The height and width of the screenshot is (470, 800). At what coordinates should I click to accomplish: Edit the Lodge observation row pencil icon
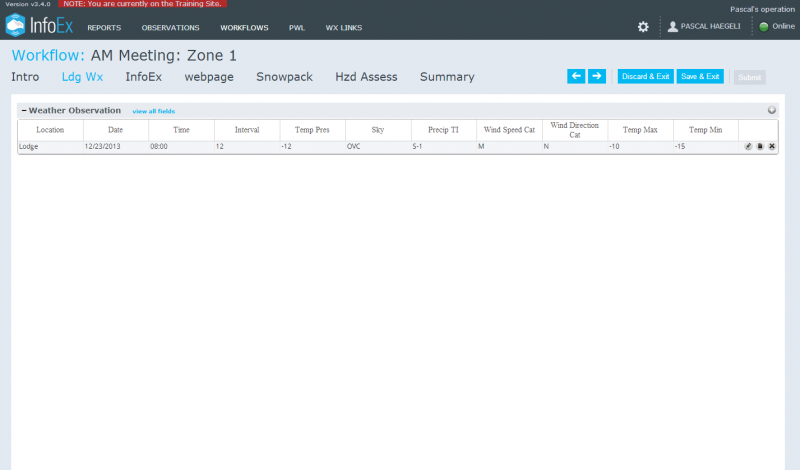(x=748, y=146)
